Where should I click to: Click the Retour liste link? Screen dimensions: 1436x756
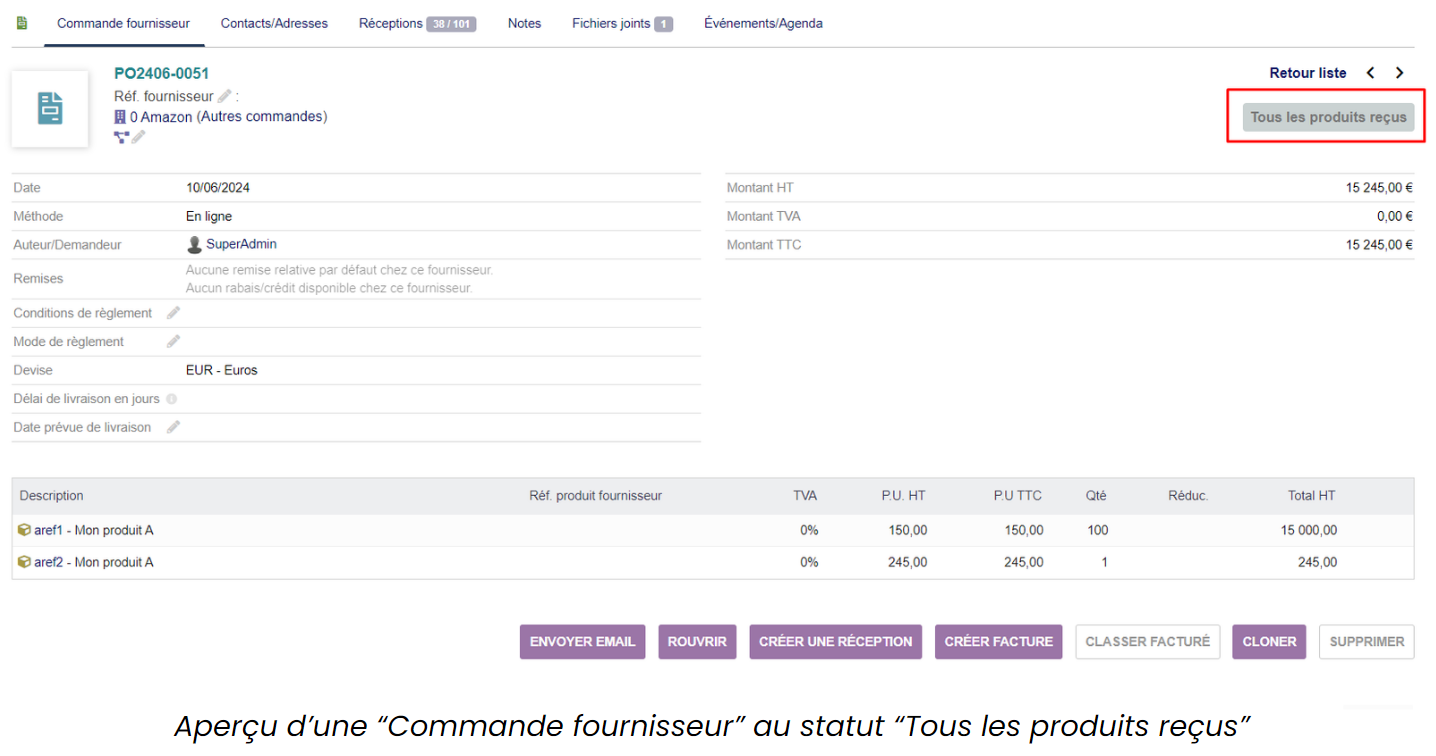pos(1308,73)
